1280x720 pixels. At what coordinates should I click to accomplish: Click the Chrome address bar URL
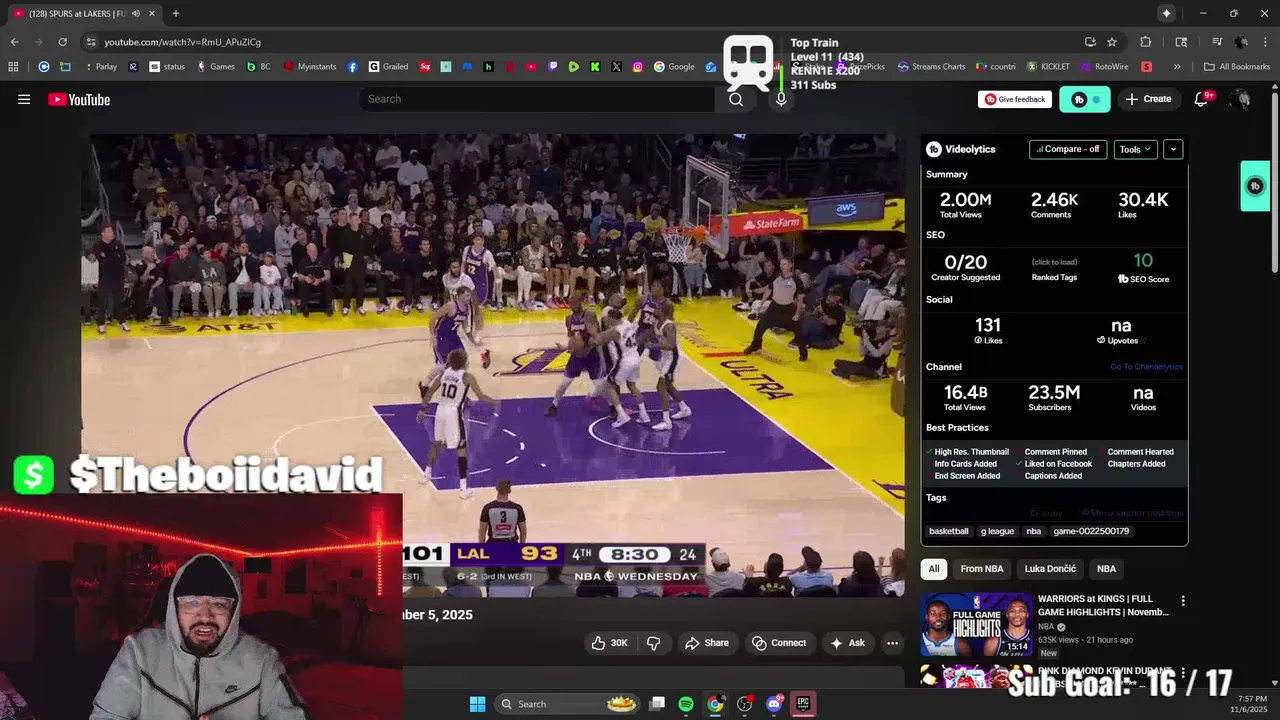[x=182, y=42]
